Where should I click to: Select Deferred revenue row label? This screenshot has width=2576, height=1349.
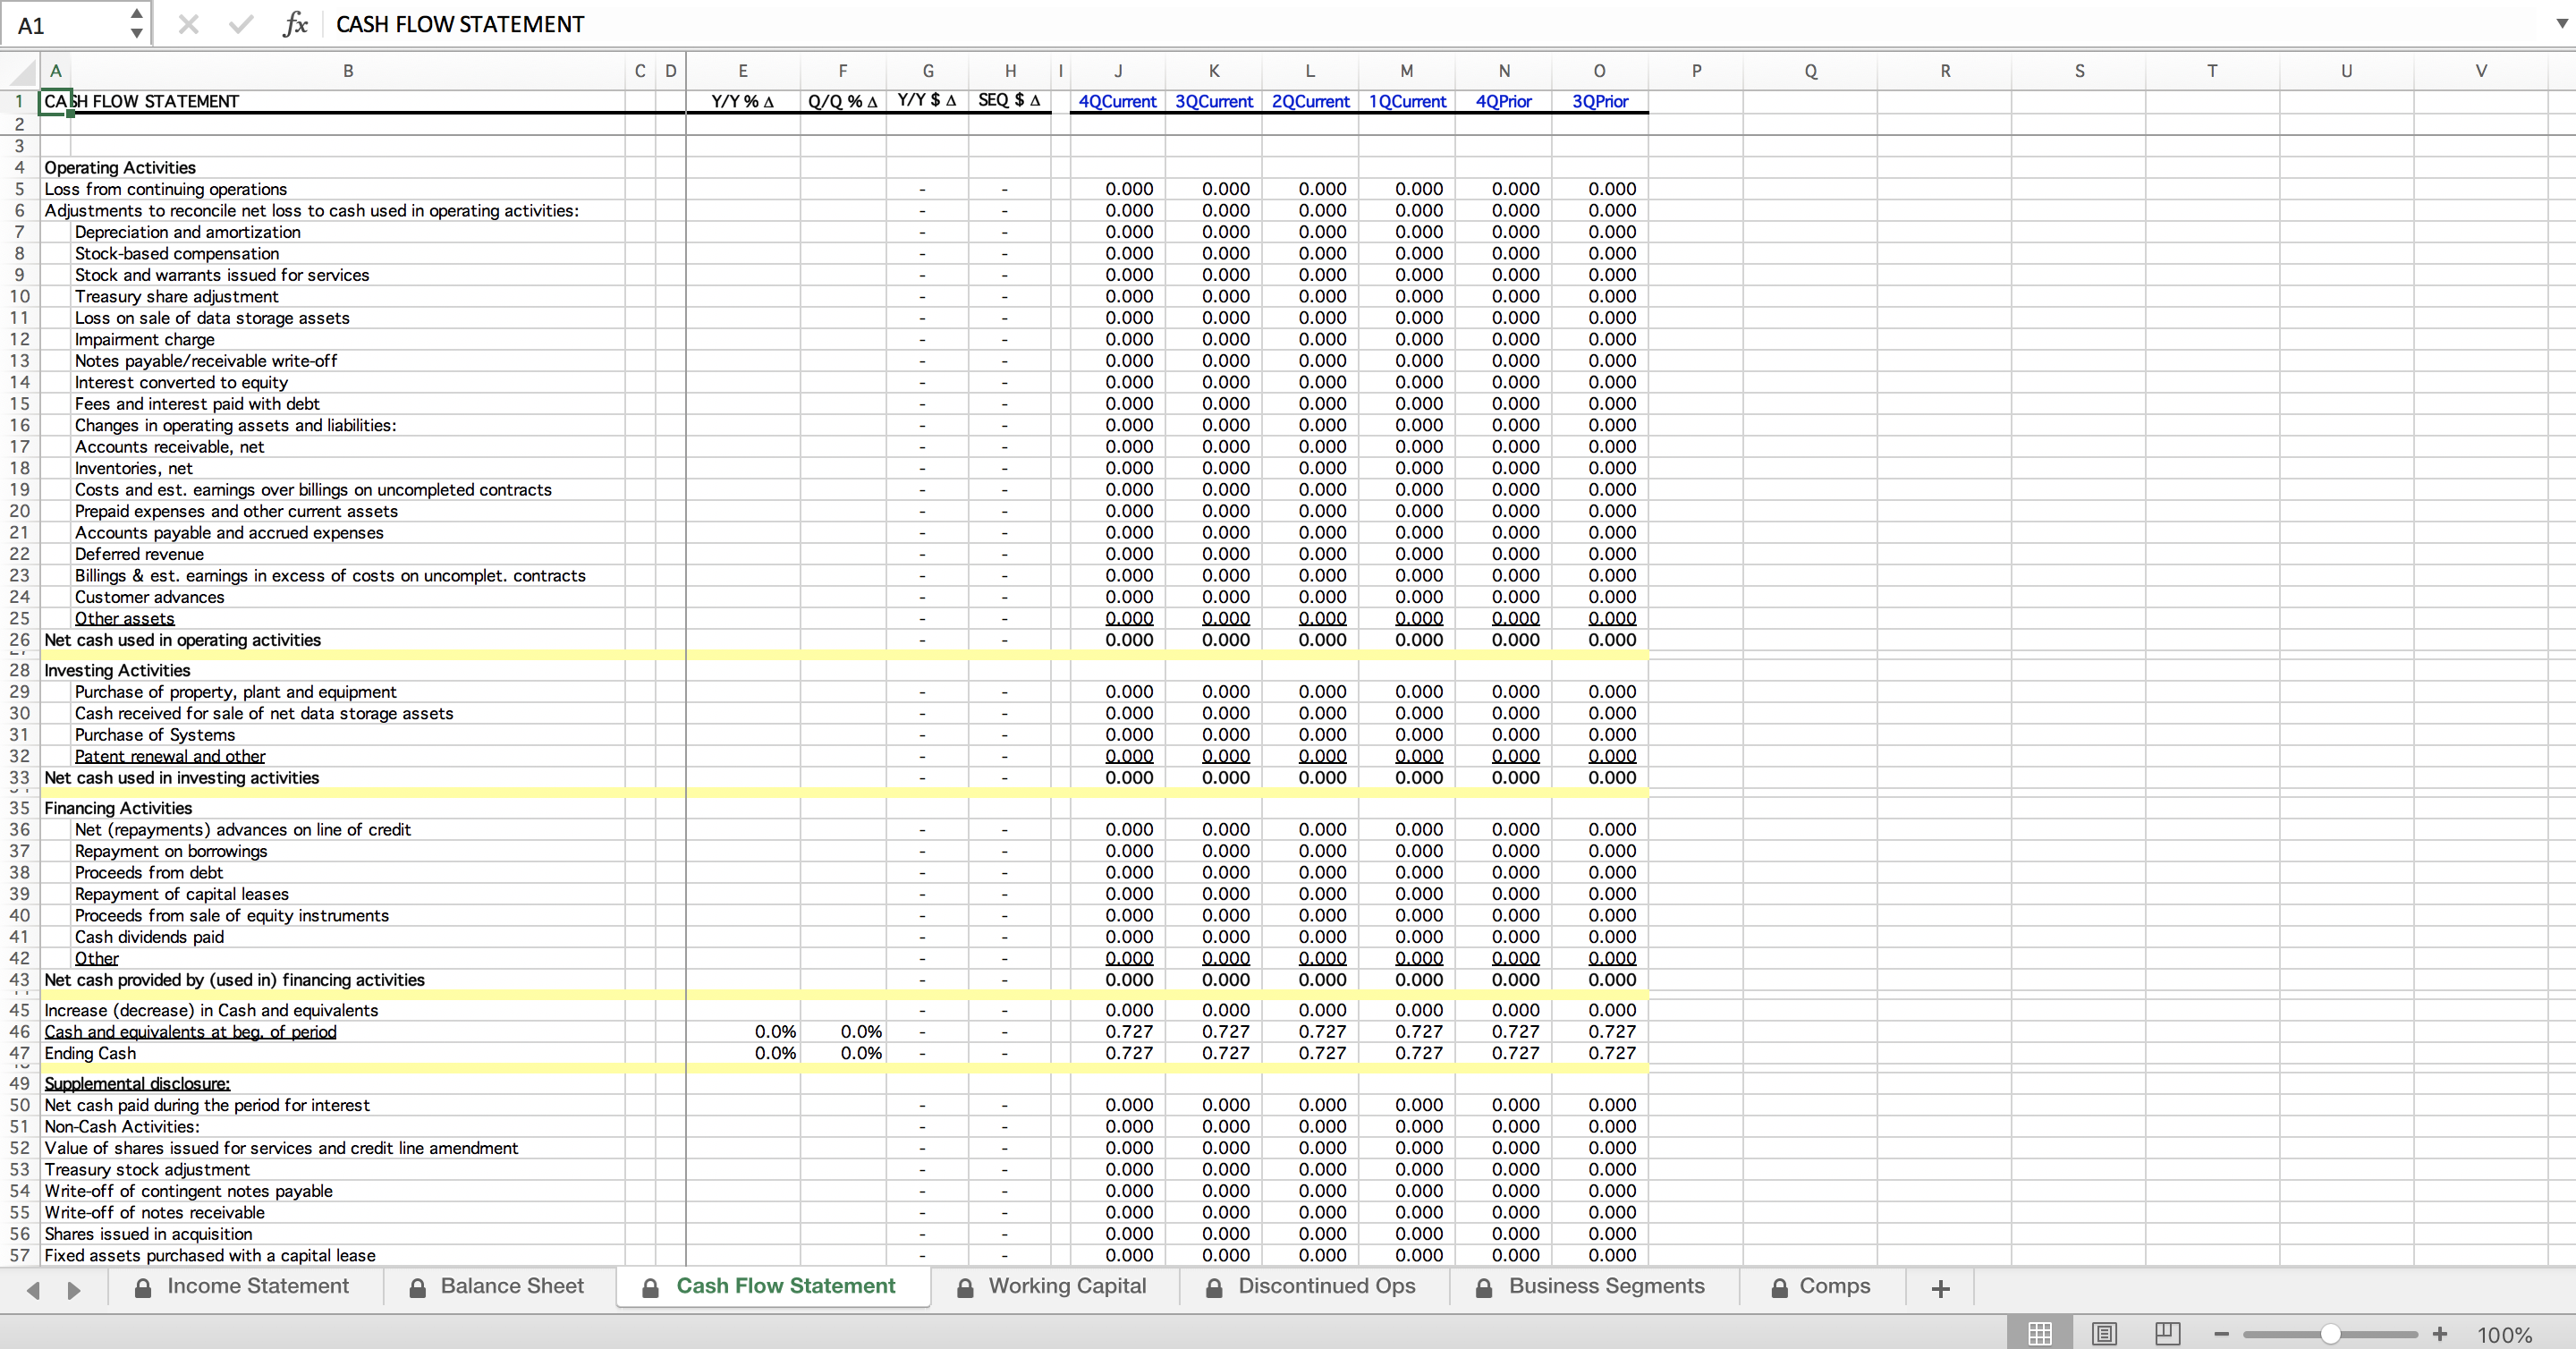point(139,554)
